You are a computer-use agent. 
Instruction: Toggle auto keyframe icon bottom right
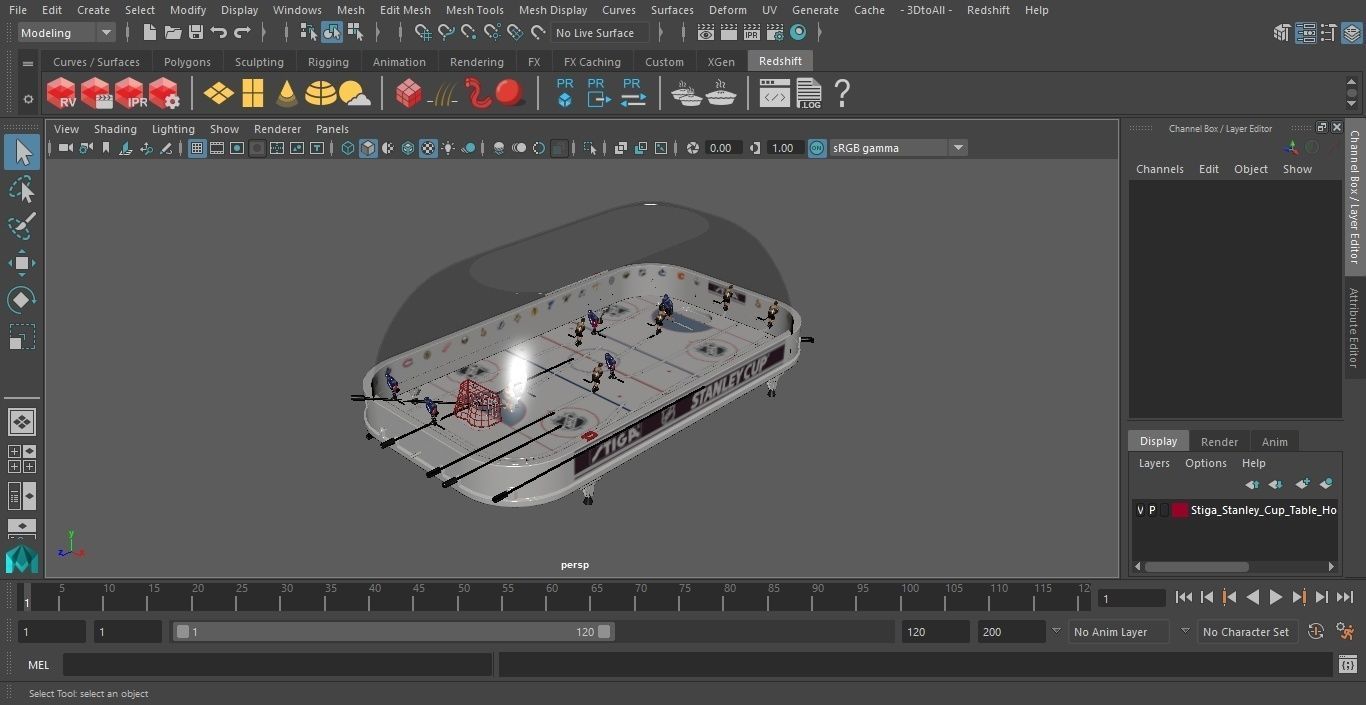click(1316, 632)
